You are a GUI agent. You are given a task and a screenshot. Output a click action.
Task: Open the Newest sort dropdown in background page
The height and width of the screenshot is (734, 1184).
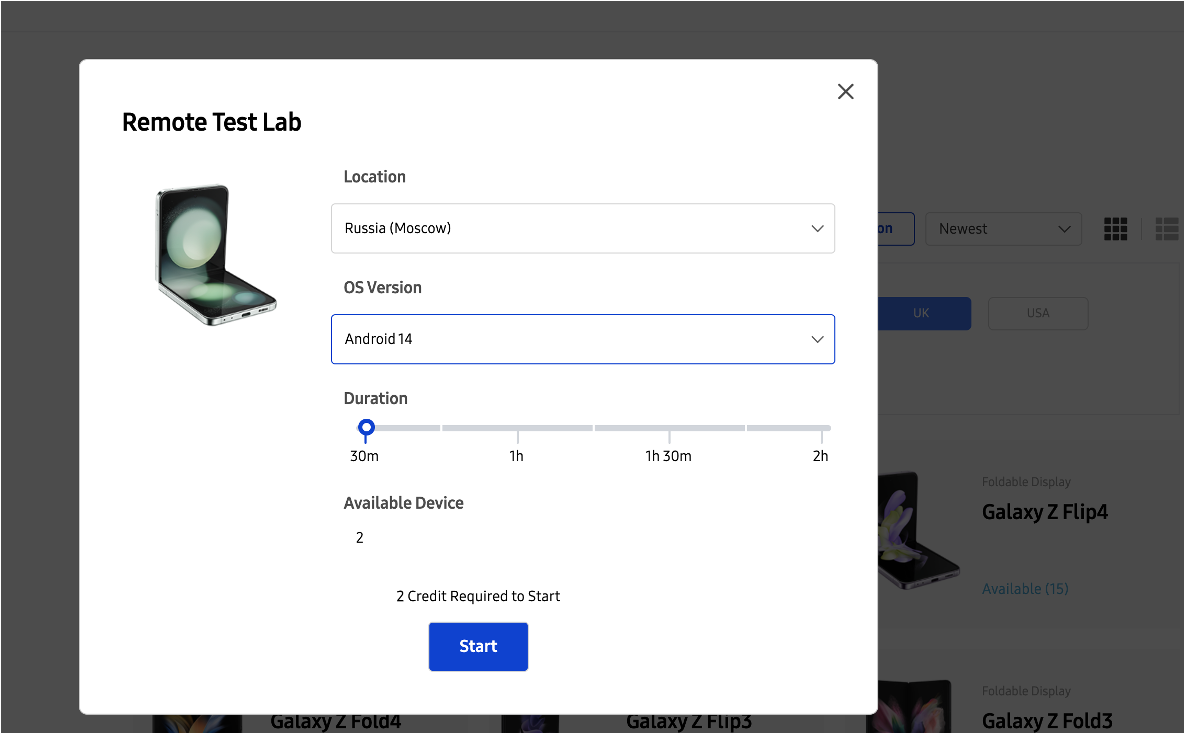coord(1004,229)
